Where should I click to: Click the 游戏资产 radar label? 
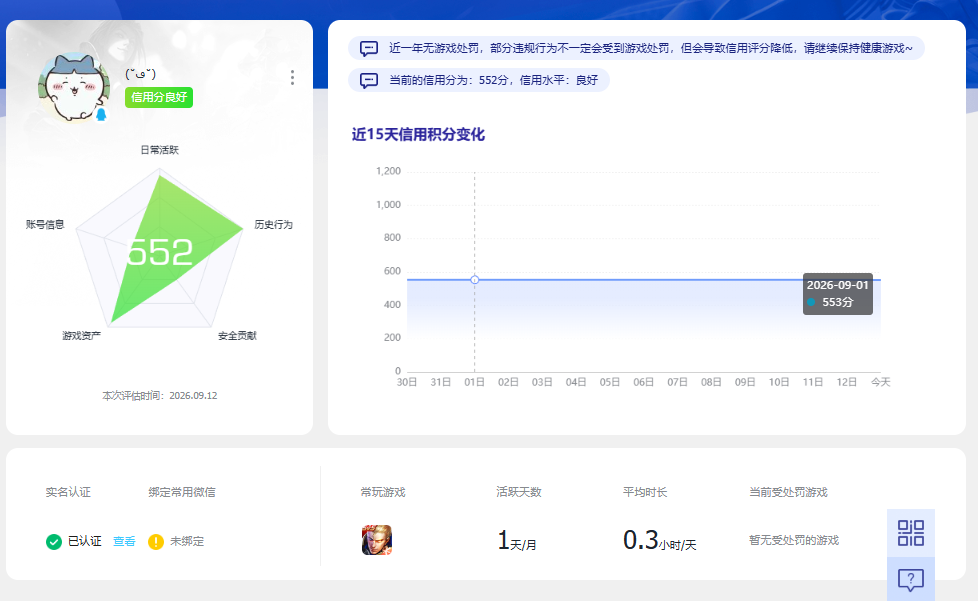(81, 335)
